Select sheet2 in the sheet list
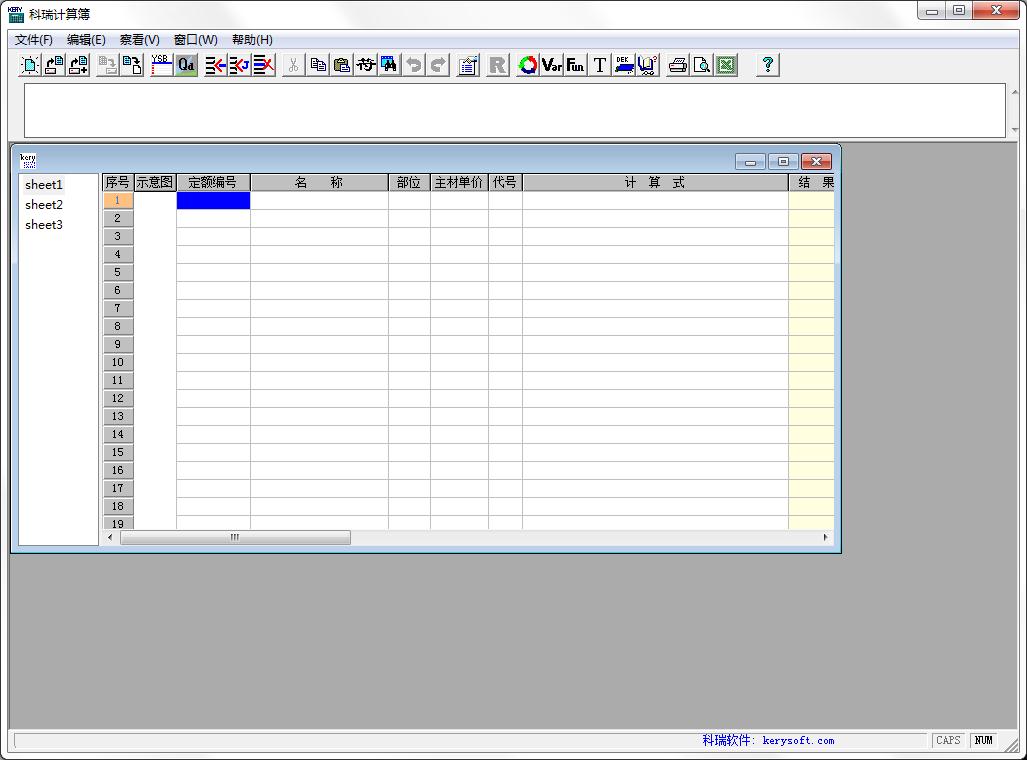Viewport: 1027px width, 760px height. pos(44,205)
